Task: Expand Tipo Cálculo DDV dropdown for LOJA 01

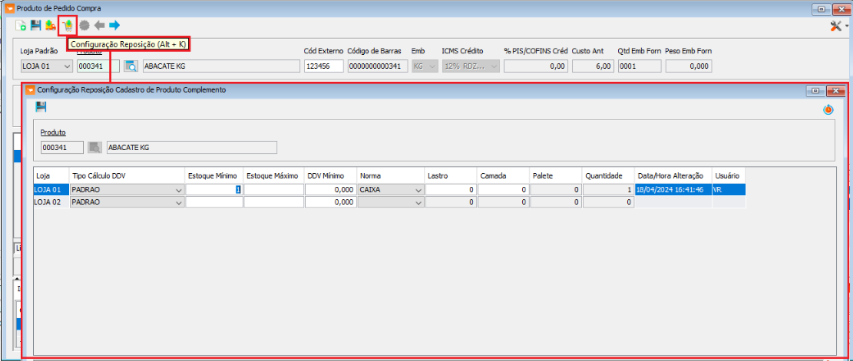Action: pyautogui.click(x=178, y=190)
